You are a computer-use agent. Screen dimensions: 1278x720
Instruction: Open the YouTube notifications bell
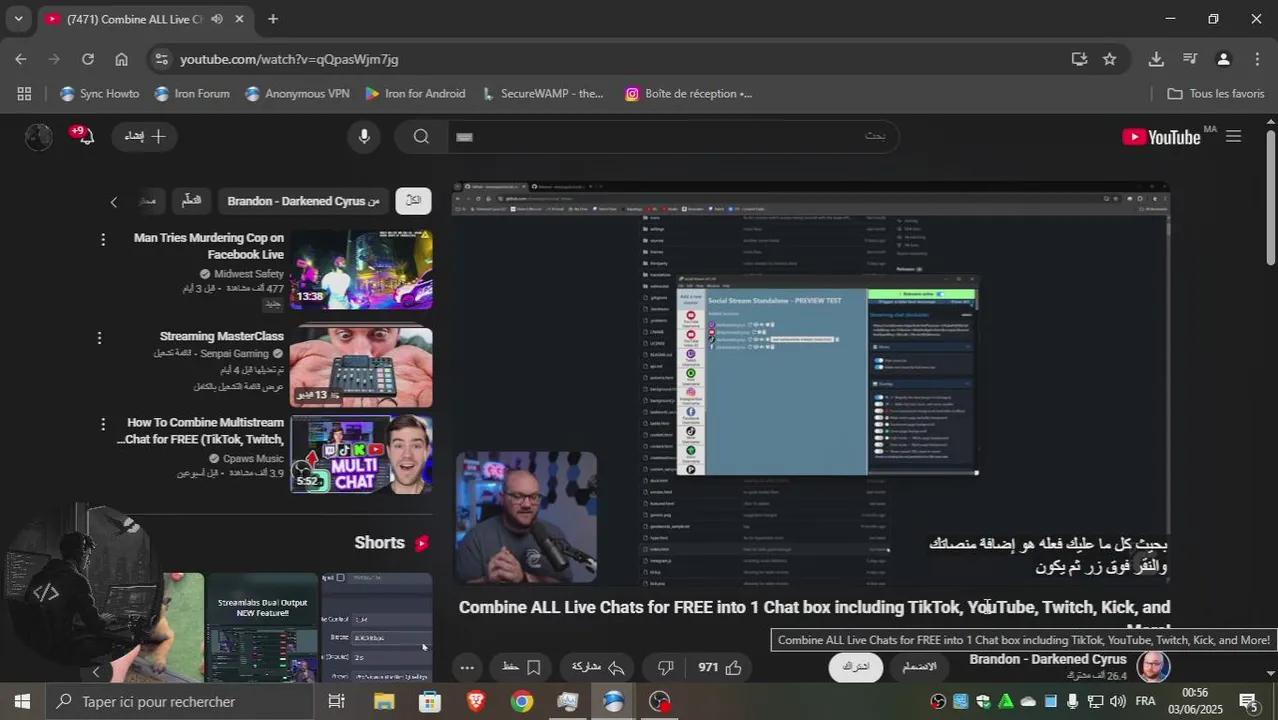point(84,136)
